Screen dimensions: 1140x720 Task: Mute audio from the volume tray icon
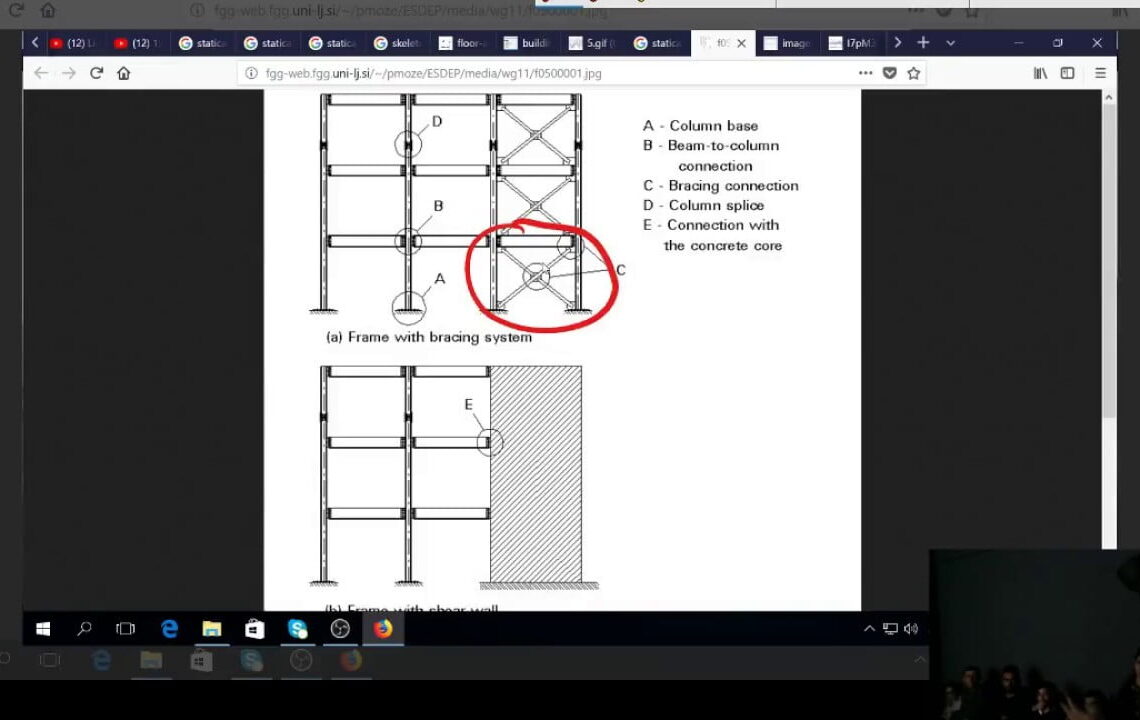coord(910,628)
